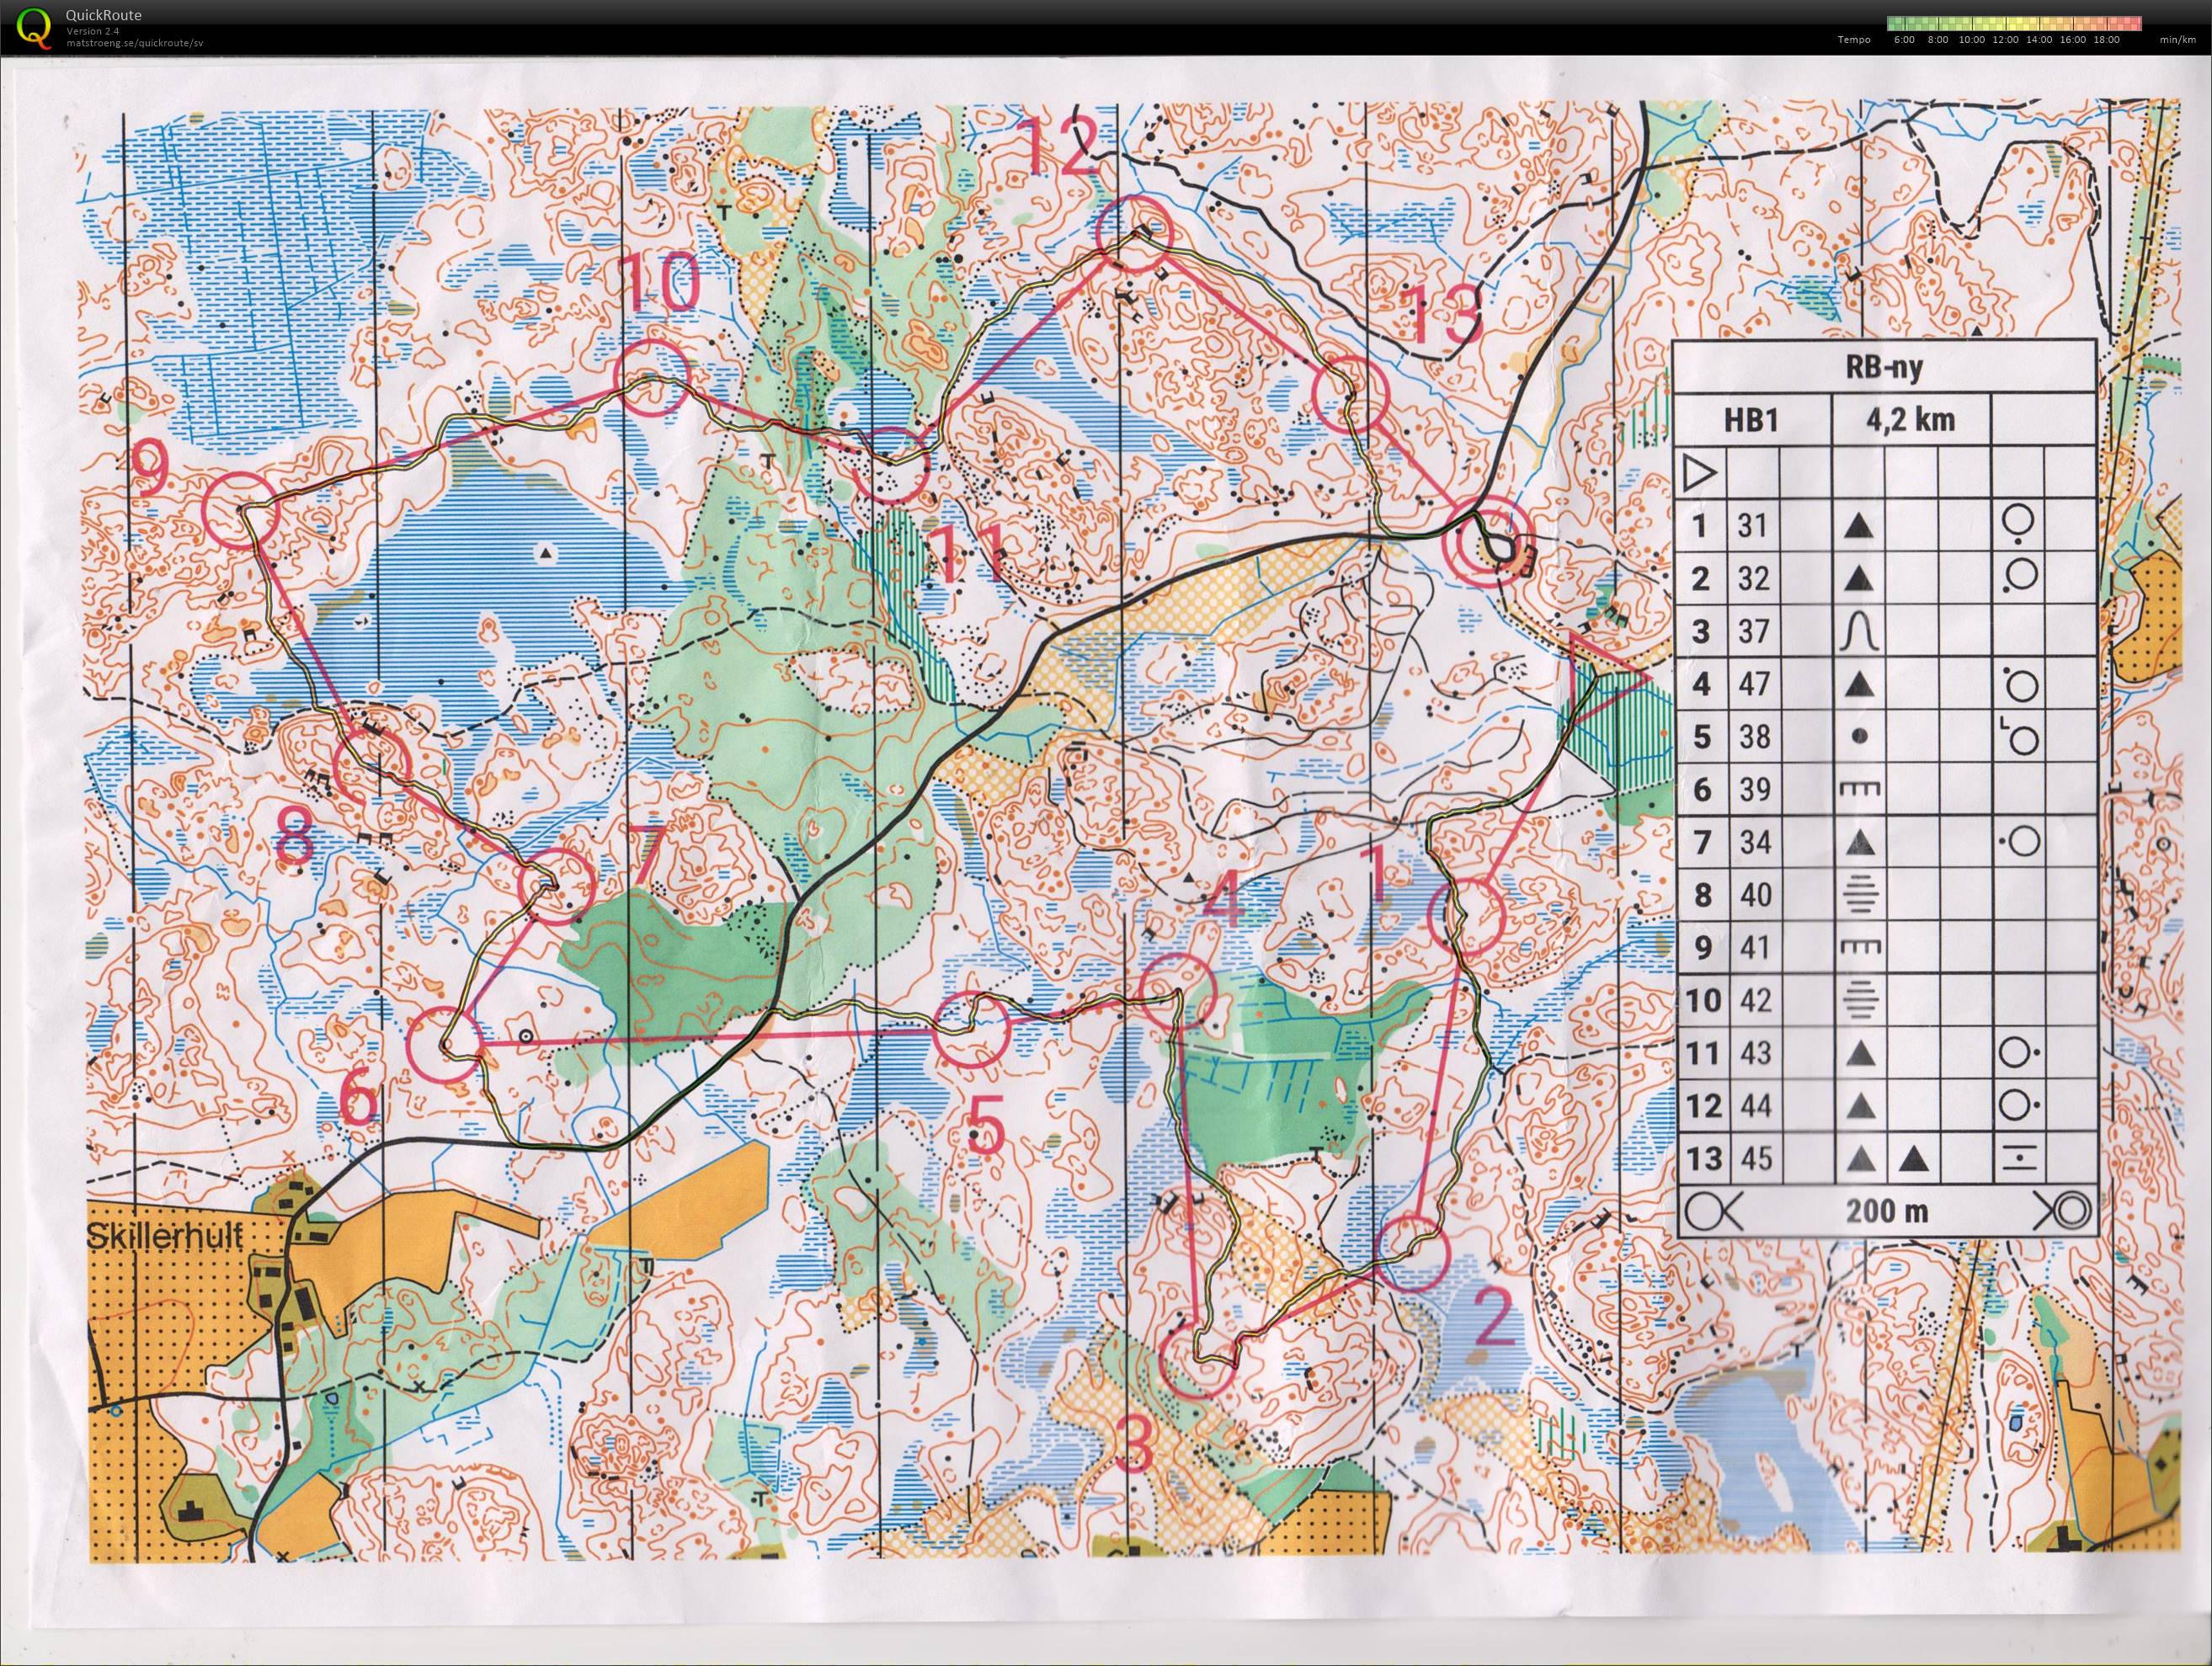Click the QuickRoute title text

[103, 15]
